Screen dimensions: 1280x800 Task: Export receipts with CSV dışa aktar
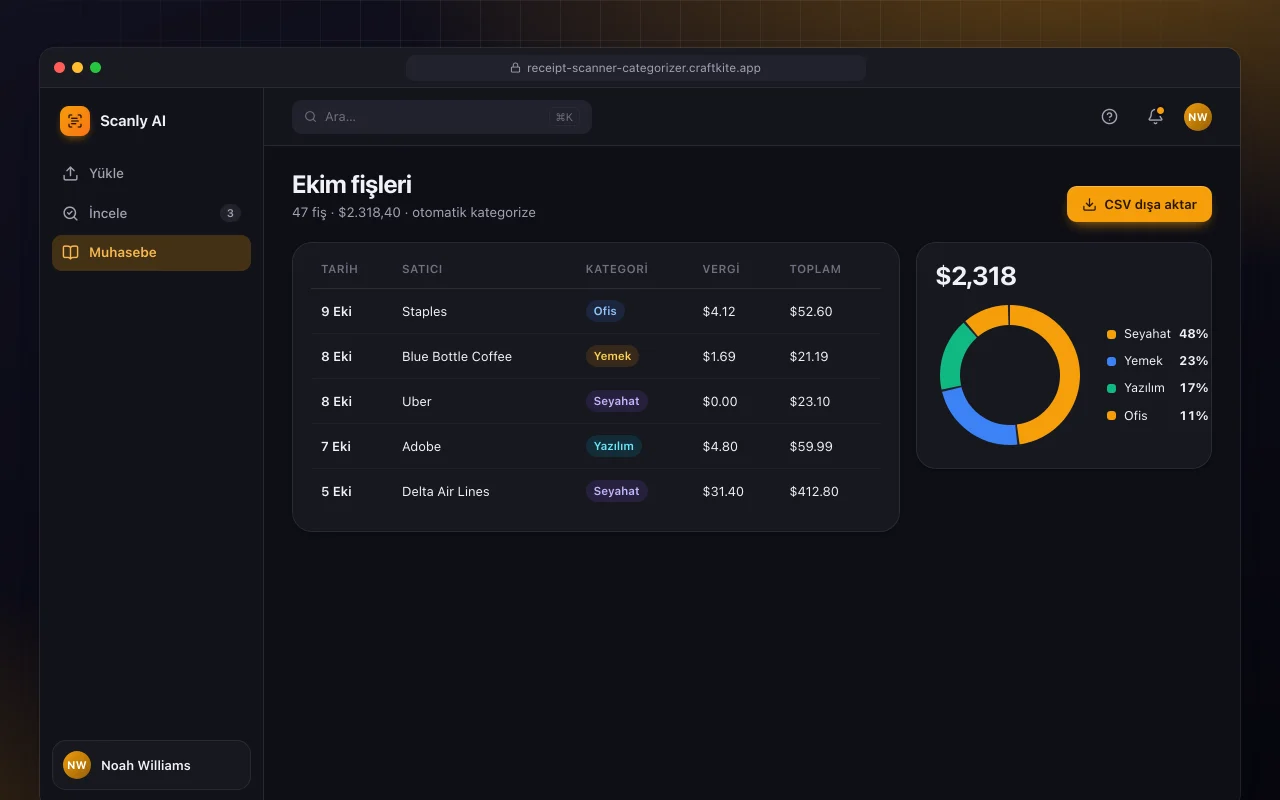1139,204
